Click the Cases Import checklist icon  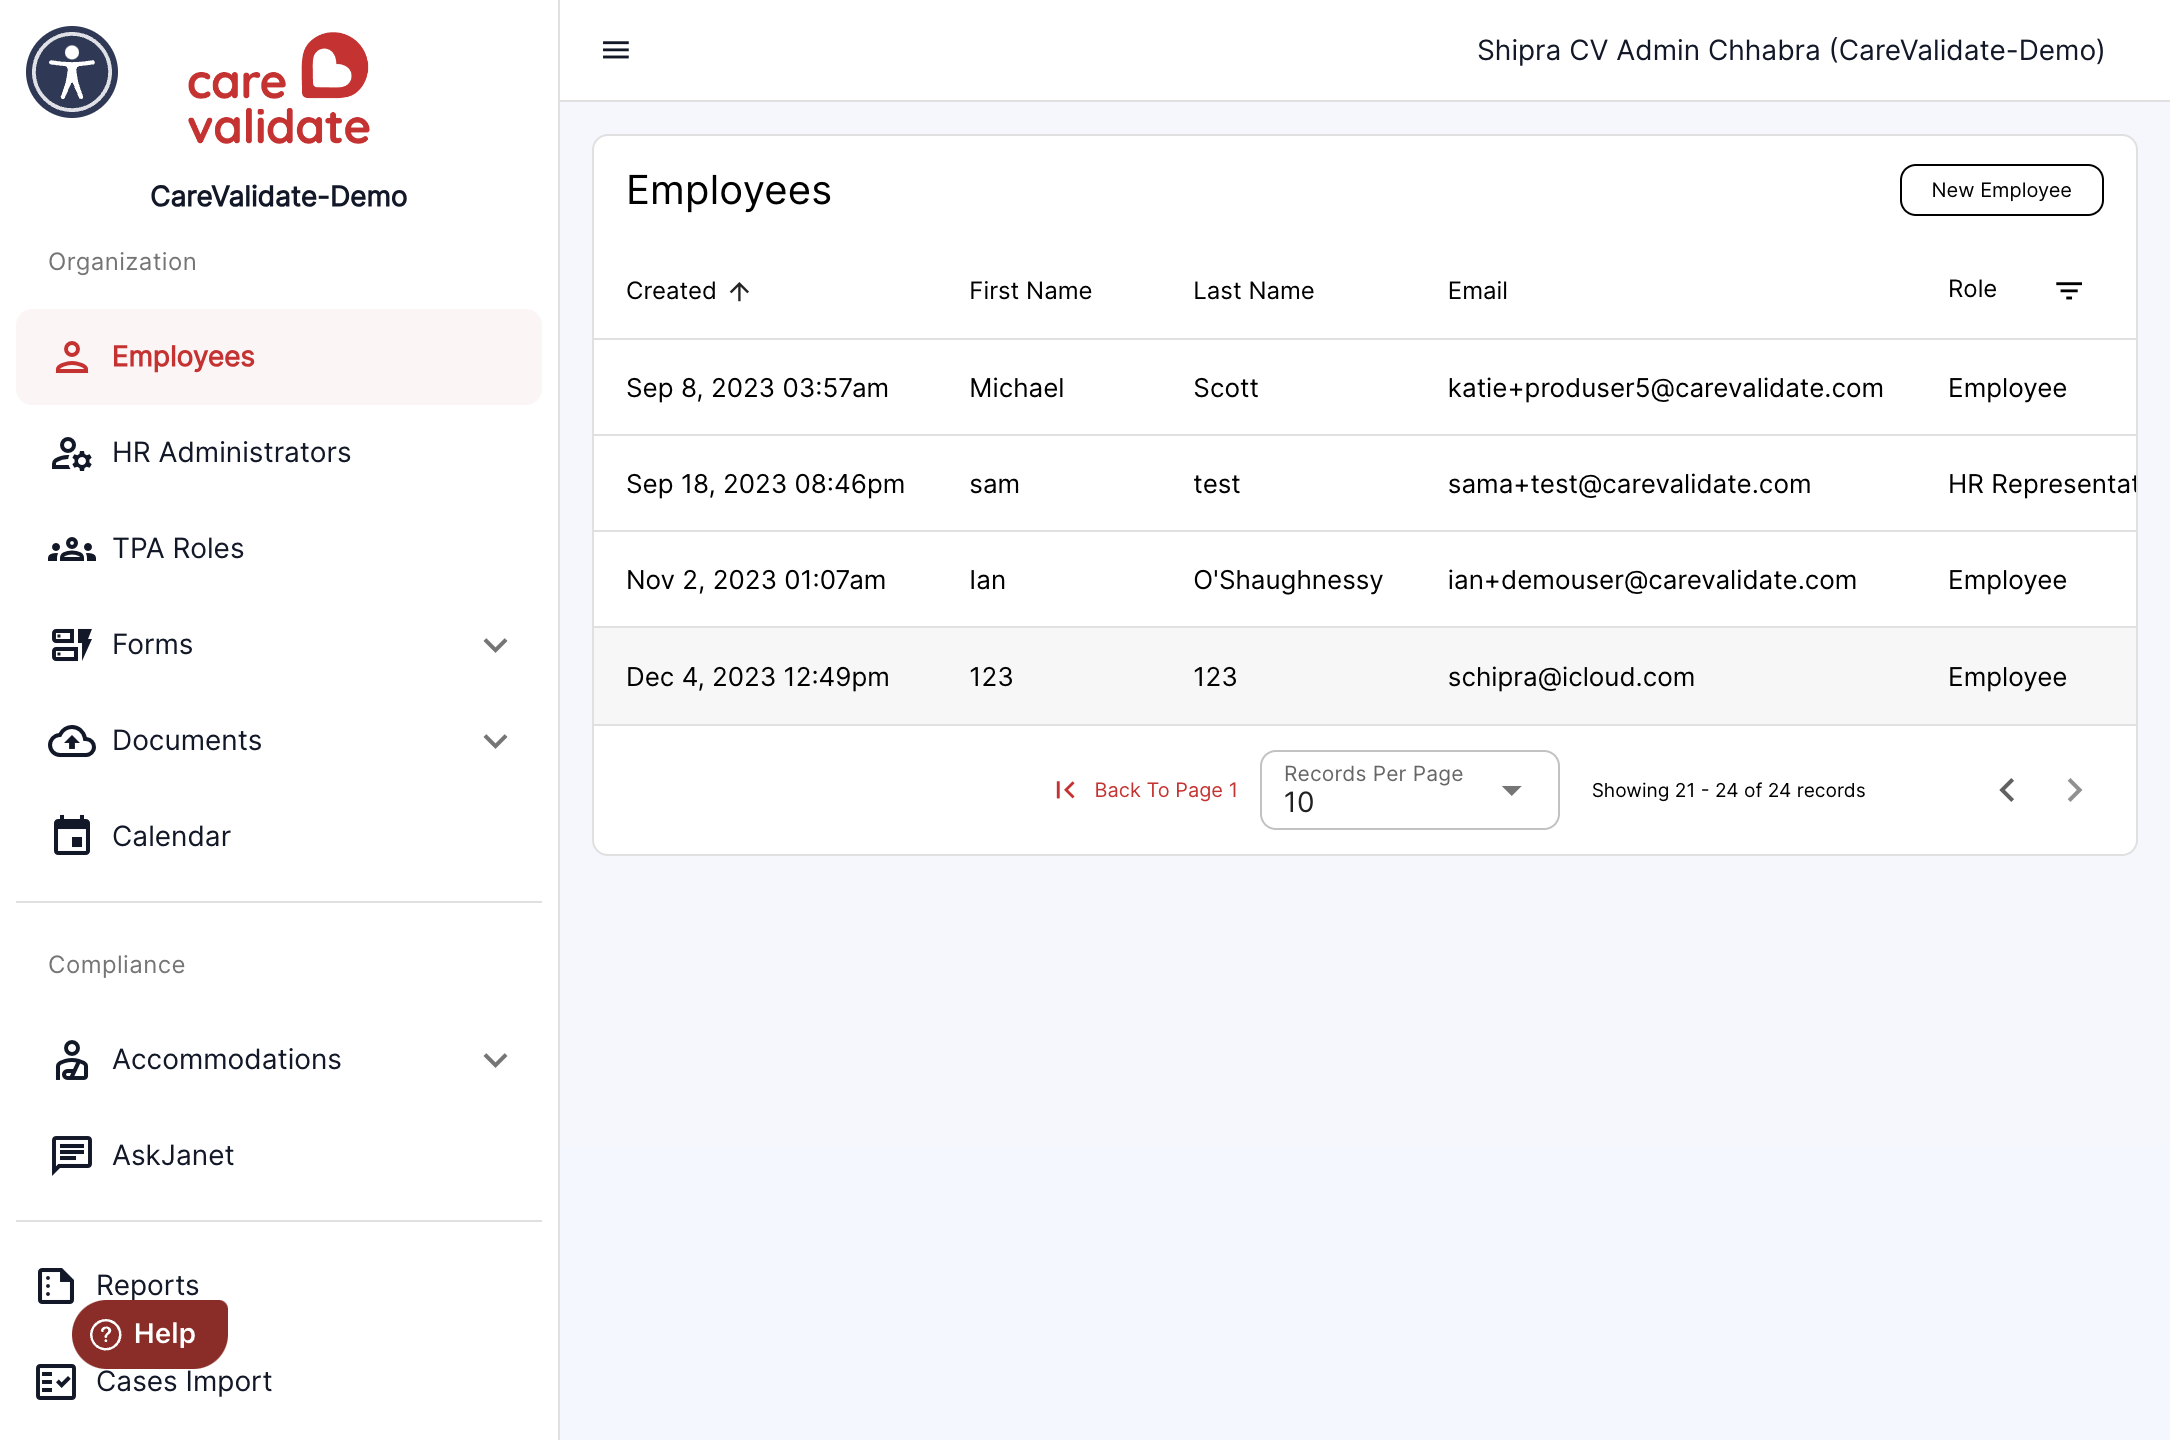56,1382
